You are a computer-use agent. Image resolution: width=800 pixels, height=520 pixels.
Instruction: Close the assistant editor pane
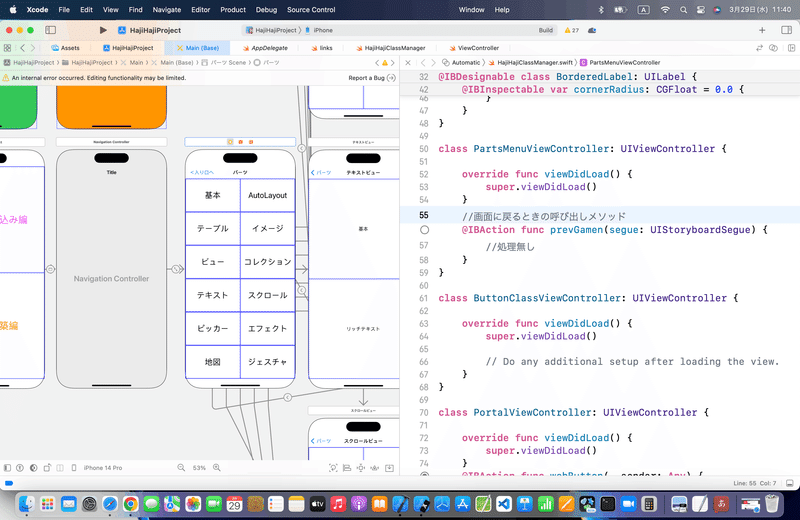[x=408, y=63]
